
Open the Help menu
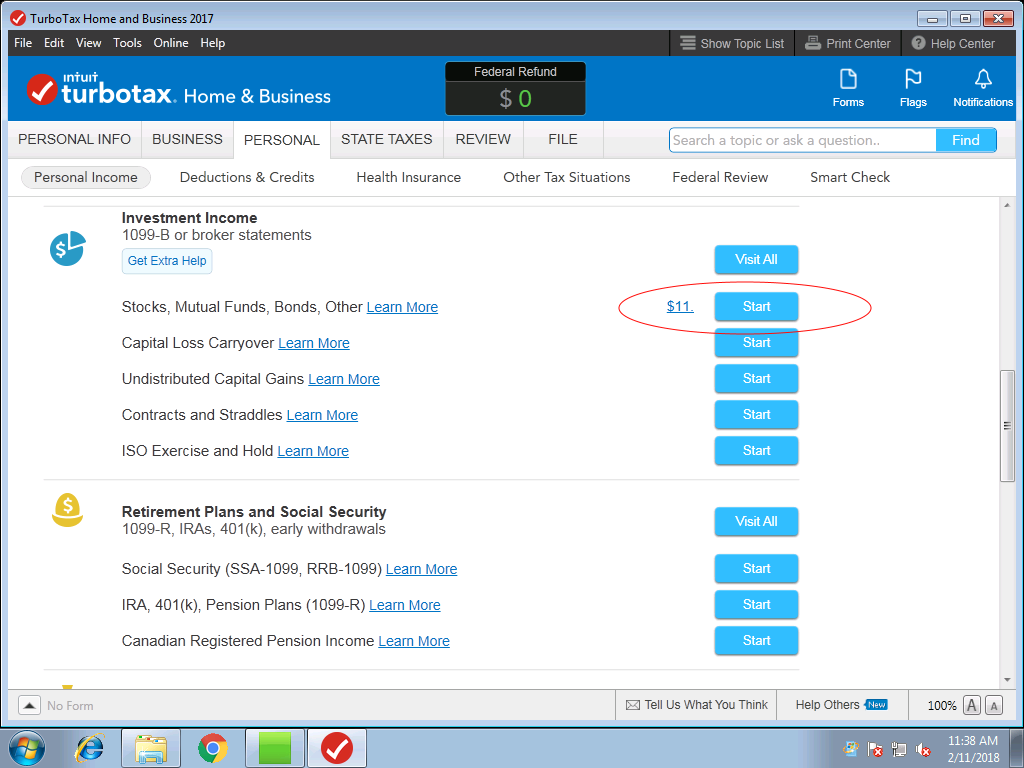(213, 43)
